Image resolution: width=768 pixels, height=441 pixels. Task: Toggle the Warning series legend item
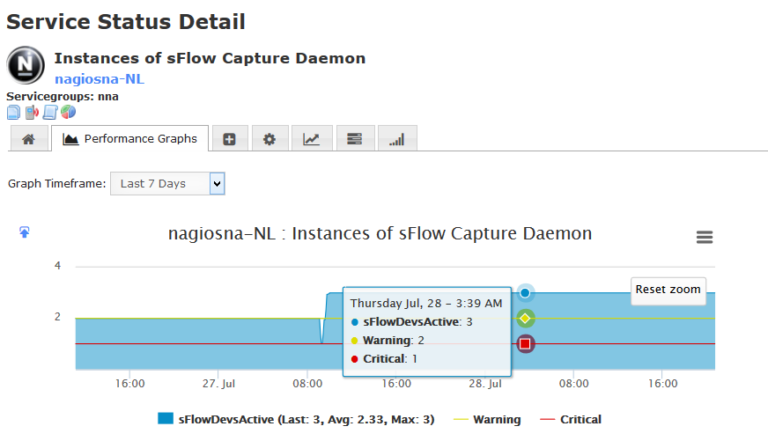point(487,419)
